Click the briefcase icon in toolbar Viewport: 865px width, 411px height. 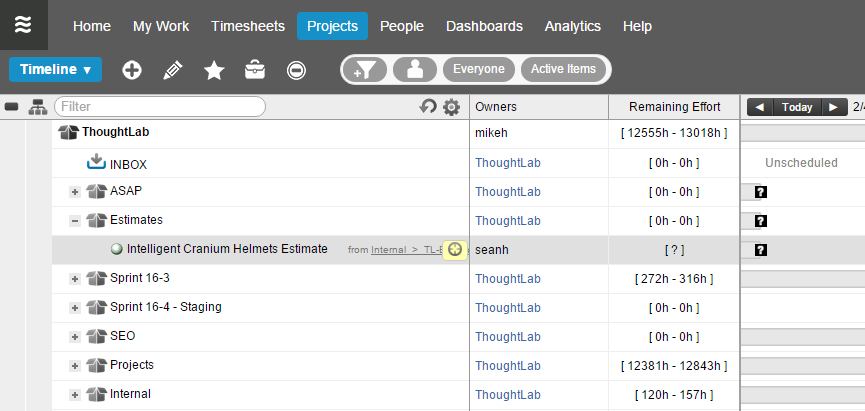pos(255,70)
